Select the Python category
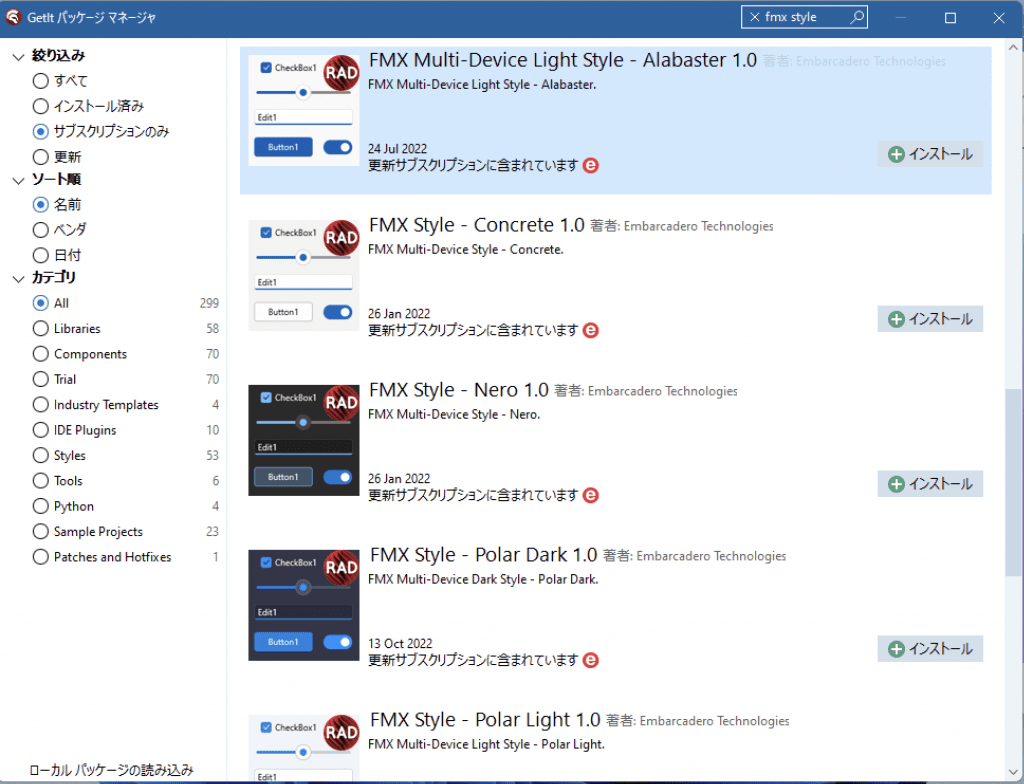1024x784 pixels. [x=63, y=506]
